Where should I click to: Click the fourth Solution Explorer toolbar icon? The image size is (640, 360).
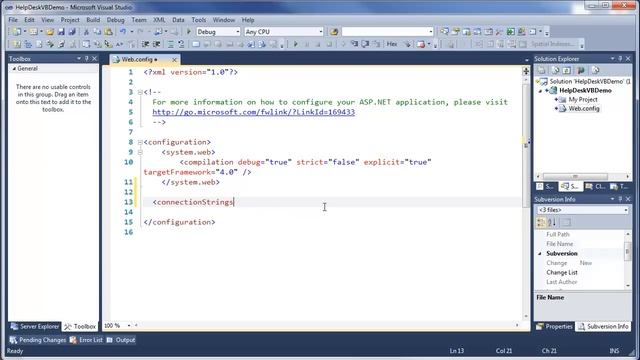tap(581, 70)
